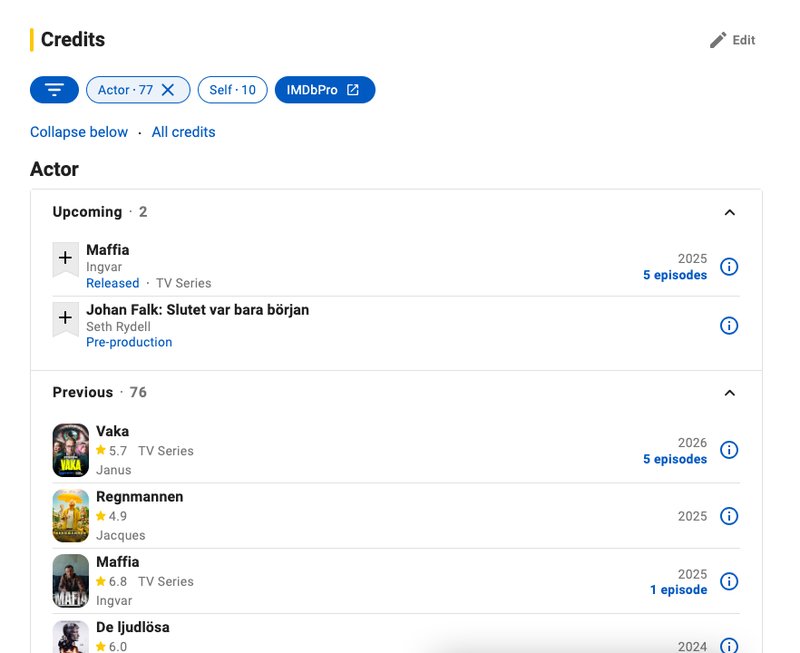Collapse the Previous credits section

coord(730,393)
